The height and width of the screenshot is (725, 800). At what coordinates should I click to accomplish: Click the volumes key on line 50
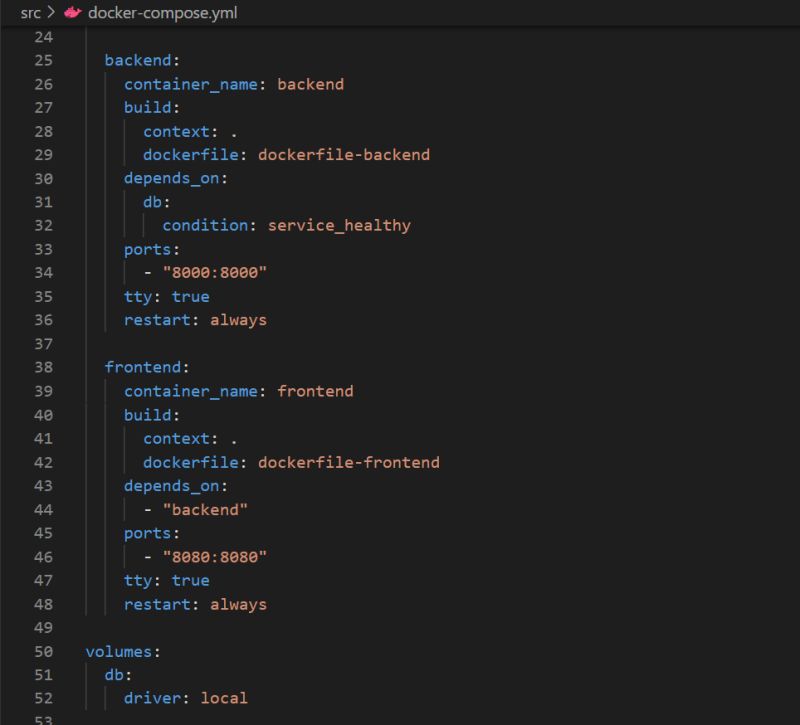click(x=120, y=651)
